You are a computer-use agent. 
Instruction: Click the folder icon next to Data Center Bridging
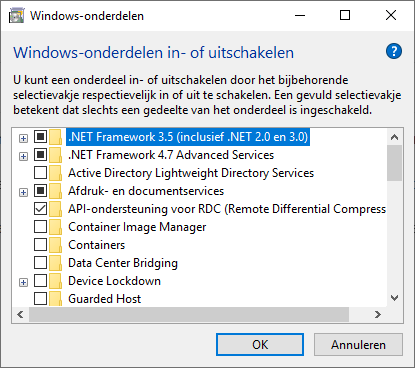pos(55,263)
